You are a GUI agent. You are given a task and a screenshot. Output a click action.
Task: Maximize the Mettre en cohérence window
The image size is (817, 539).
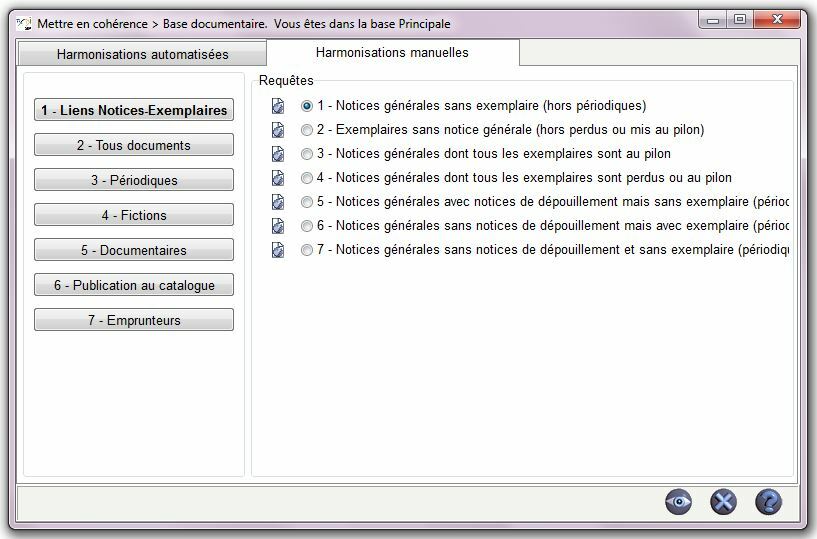[740, 19]
